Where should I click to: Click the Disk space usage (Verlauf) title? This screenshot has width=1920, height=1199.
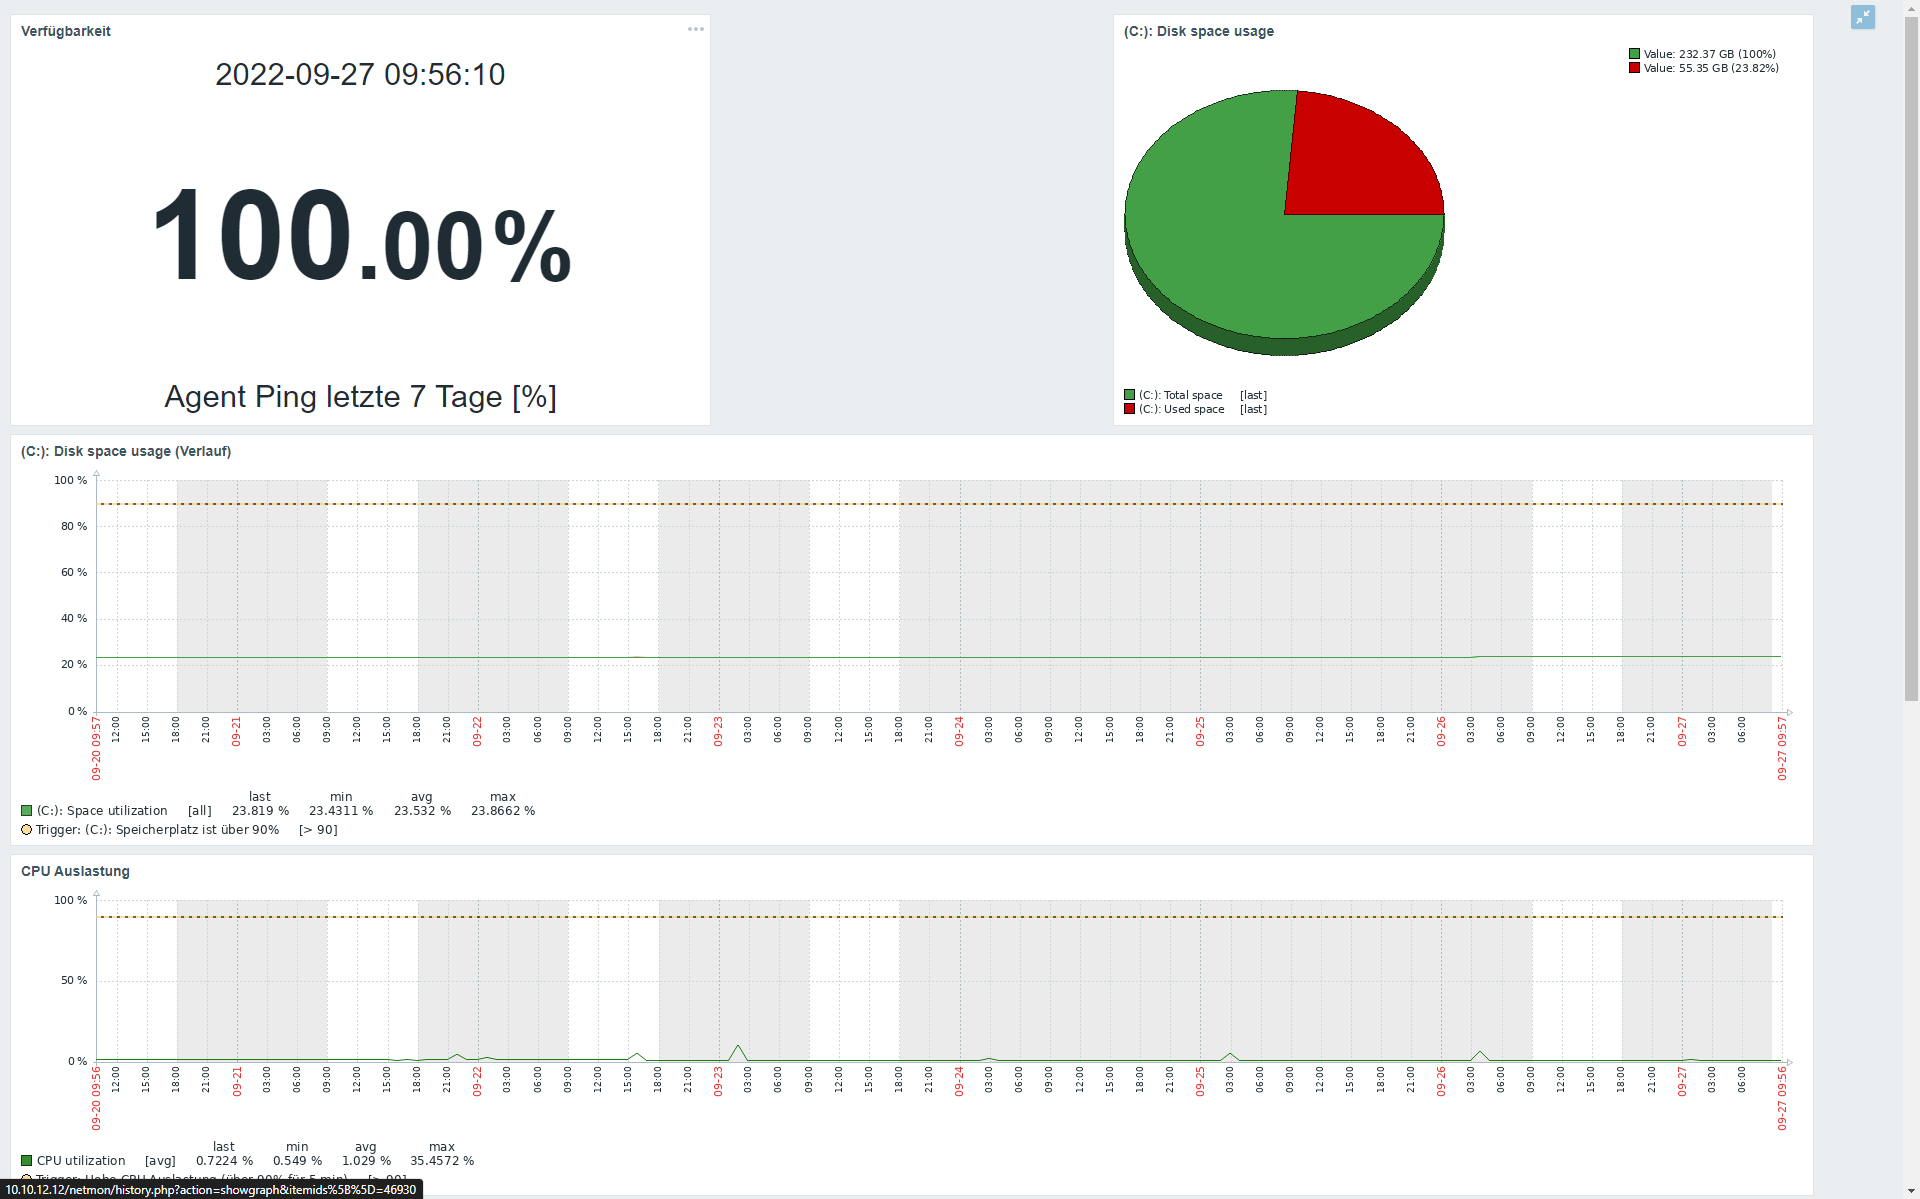tap(126, 451)
